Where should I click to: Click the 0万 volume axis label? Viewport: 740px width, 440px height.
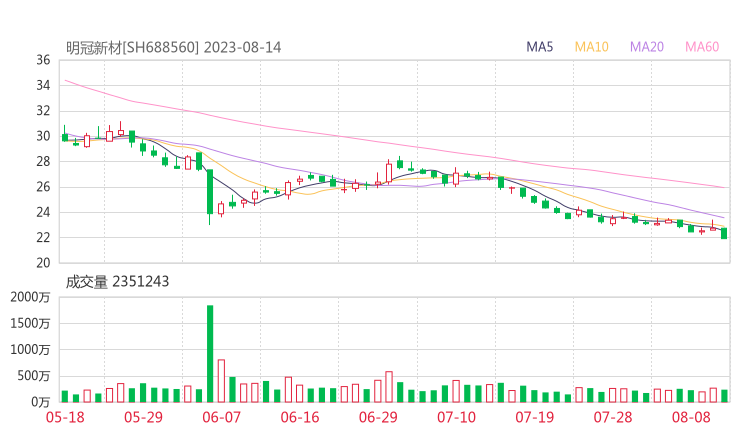[x=41, y=402]
